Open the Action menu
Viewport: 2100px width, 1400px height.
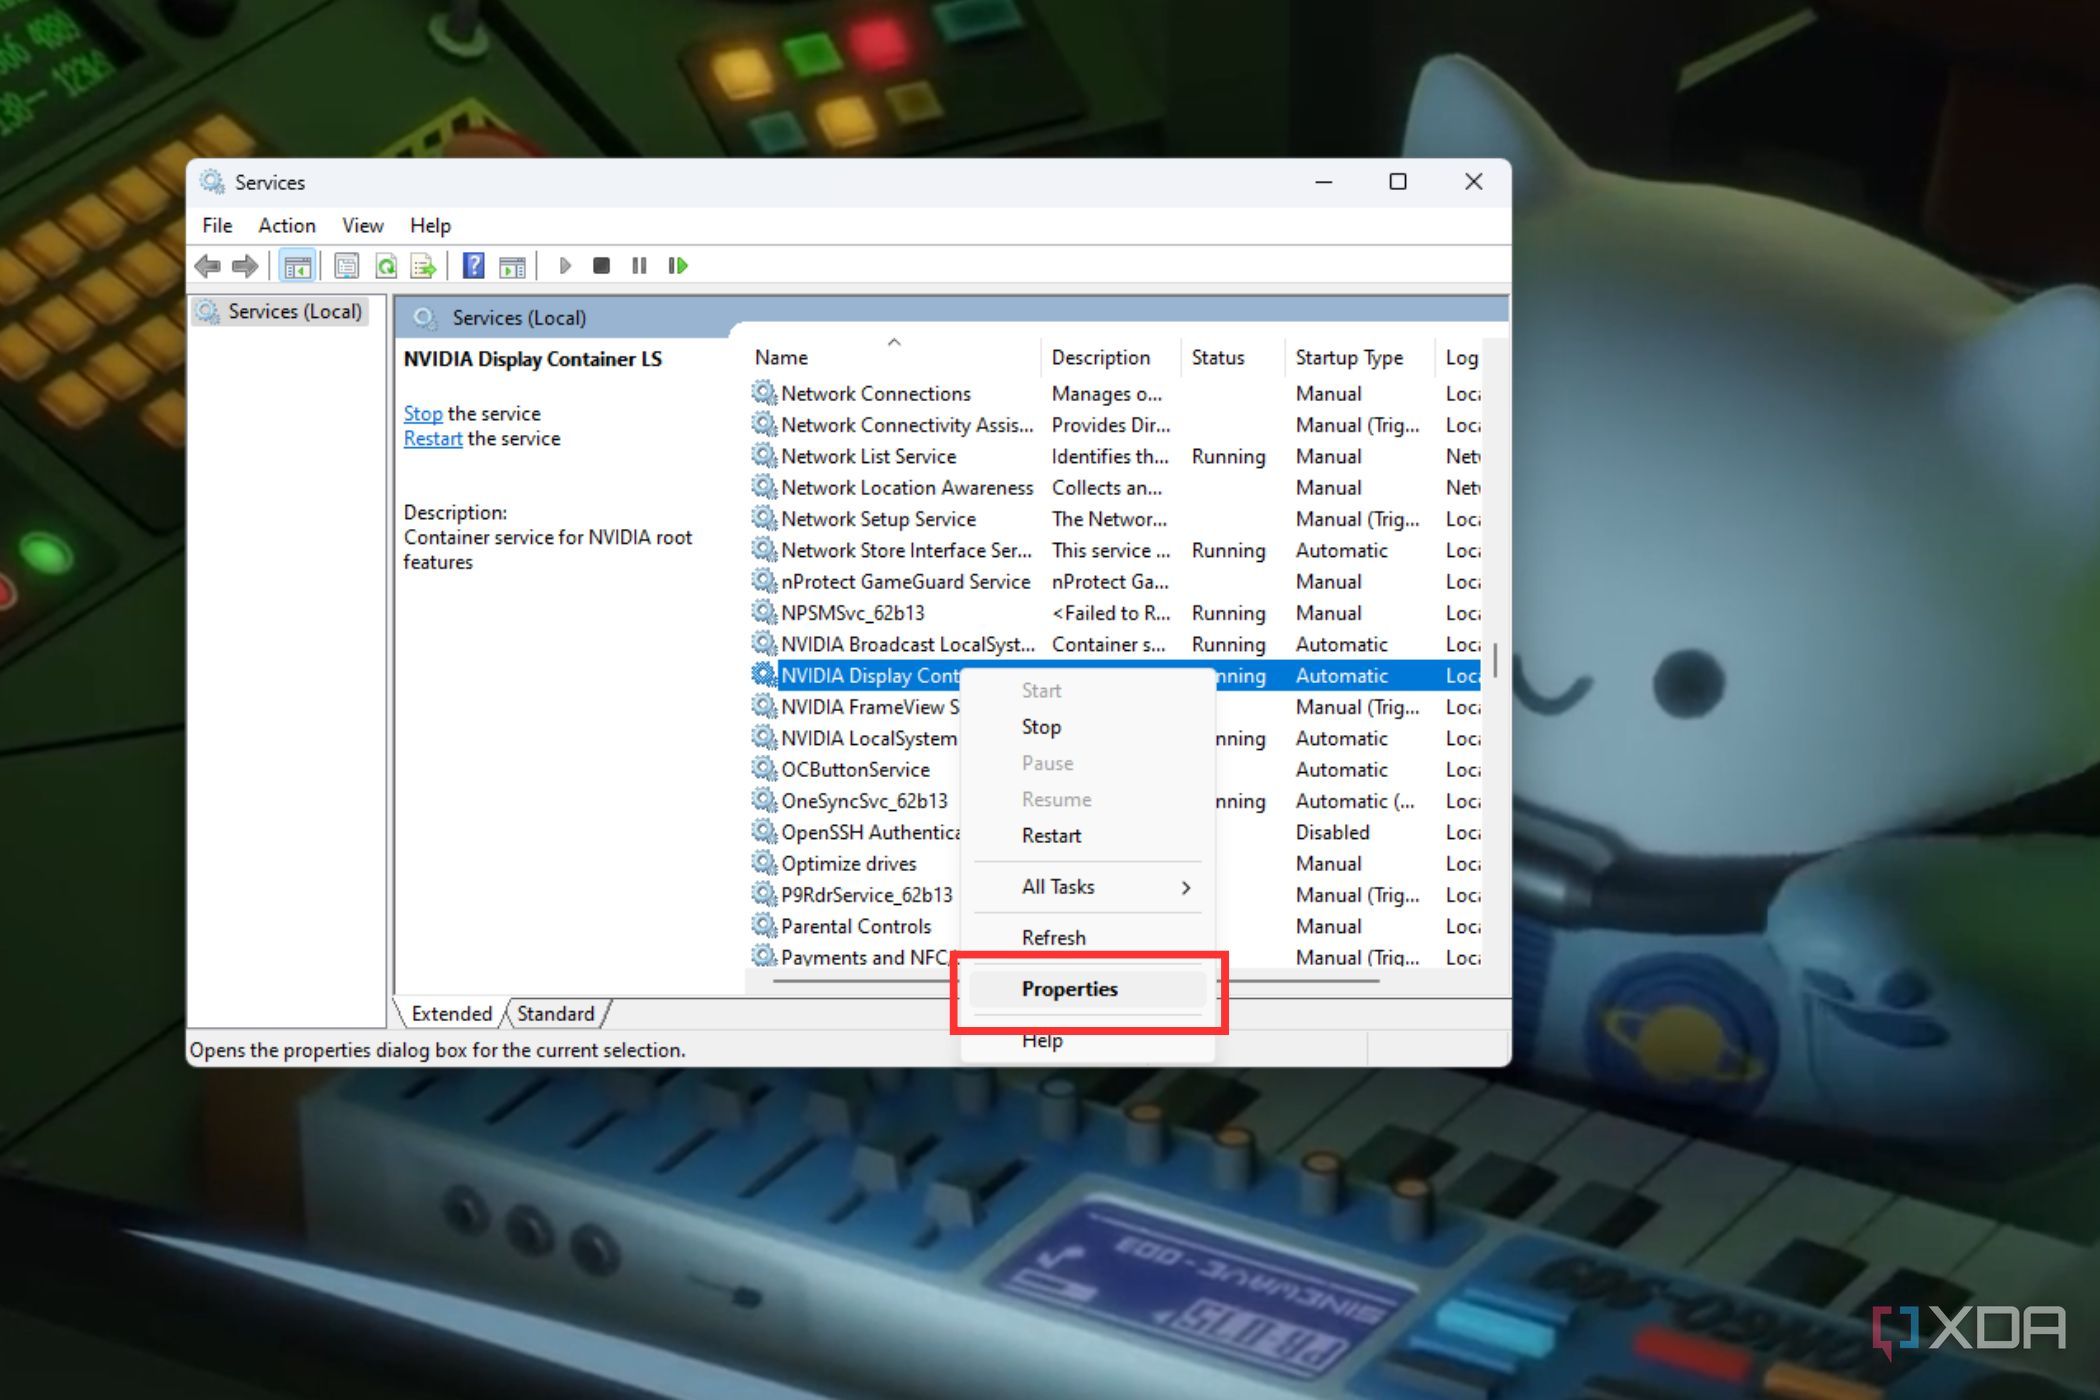tap(286, 225)
